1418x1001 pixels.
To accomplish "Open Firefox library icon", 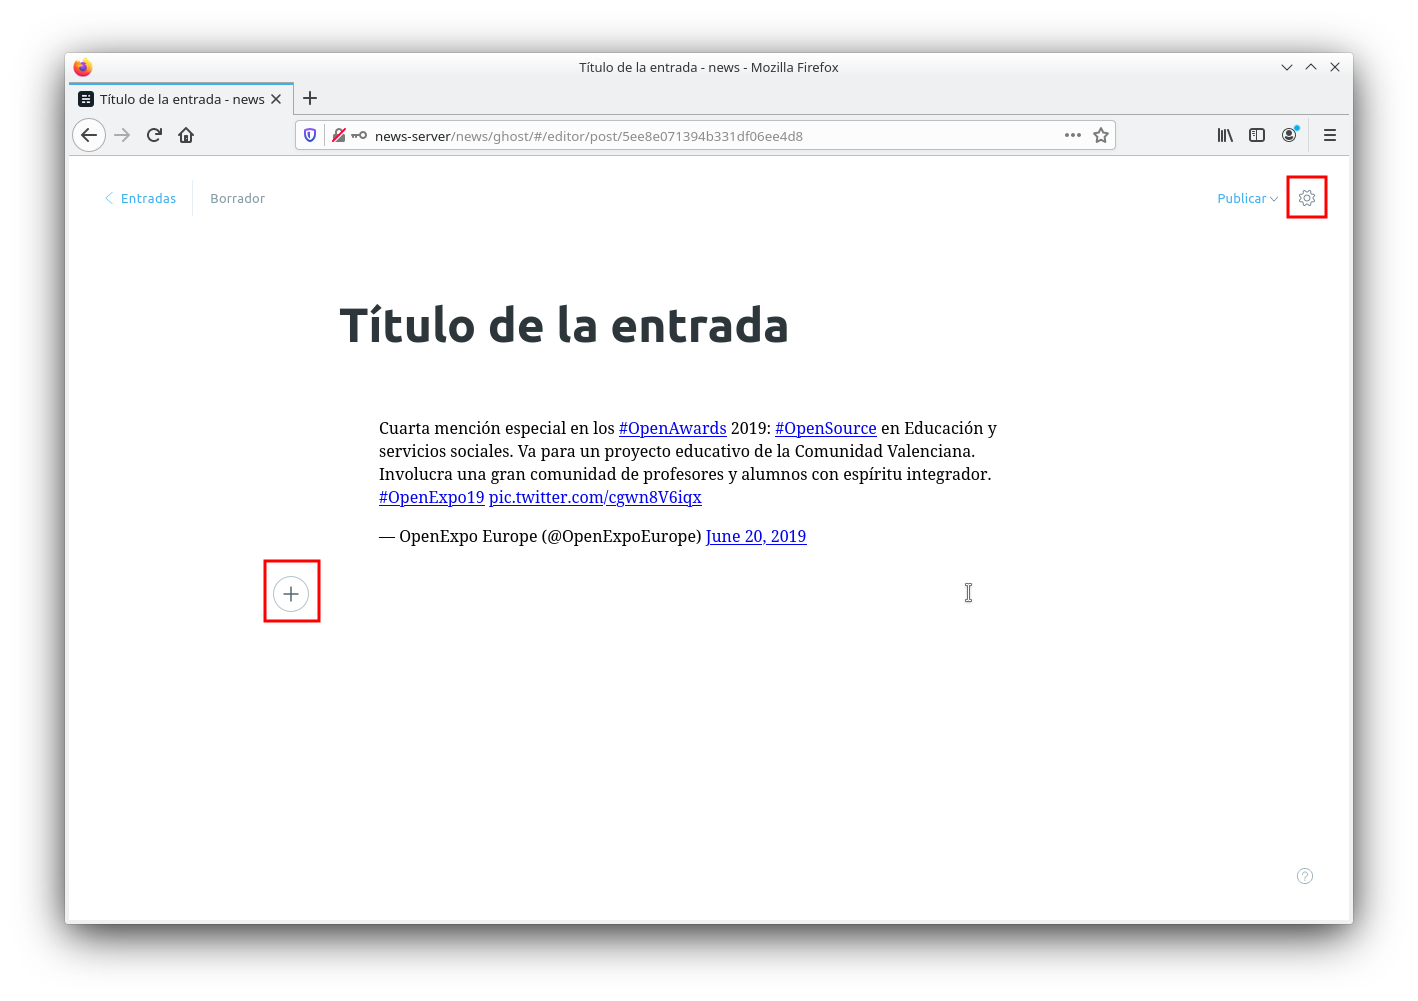I will point(1224,135).
